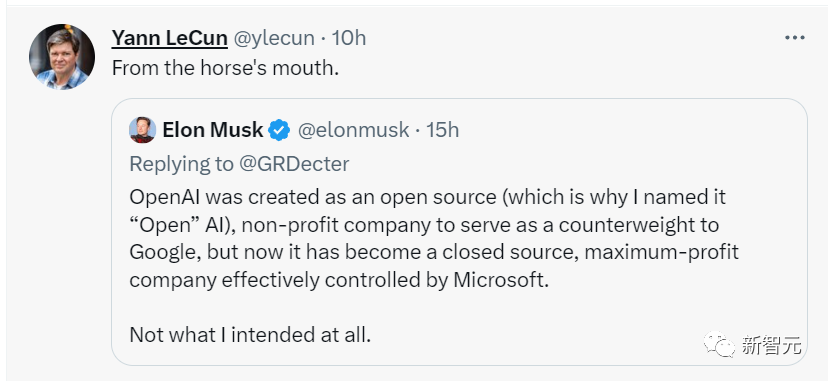Screen dimensions: 828x381
Task: Click Elon Musk's small avatar
Action: click(142, 130)
